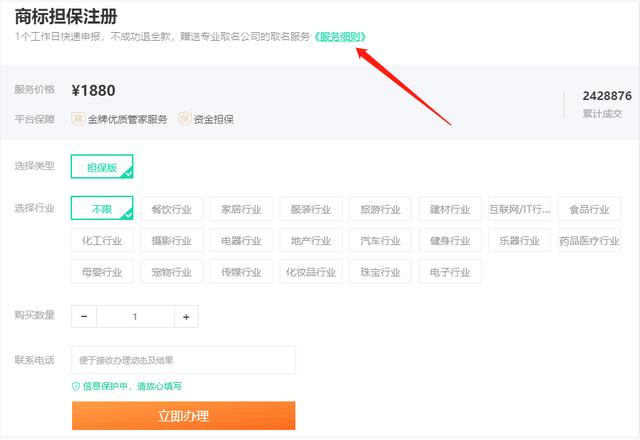Pick 药品医疗行业 industry button
Viewport: 640px width, 440px height.
pyautogui.click(x=589, y=240)
